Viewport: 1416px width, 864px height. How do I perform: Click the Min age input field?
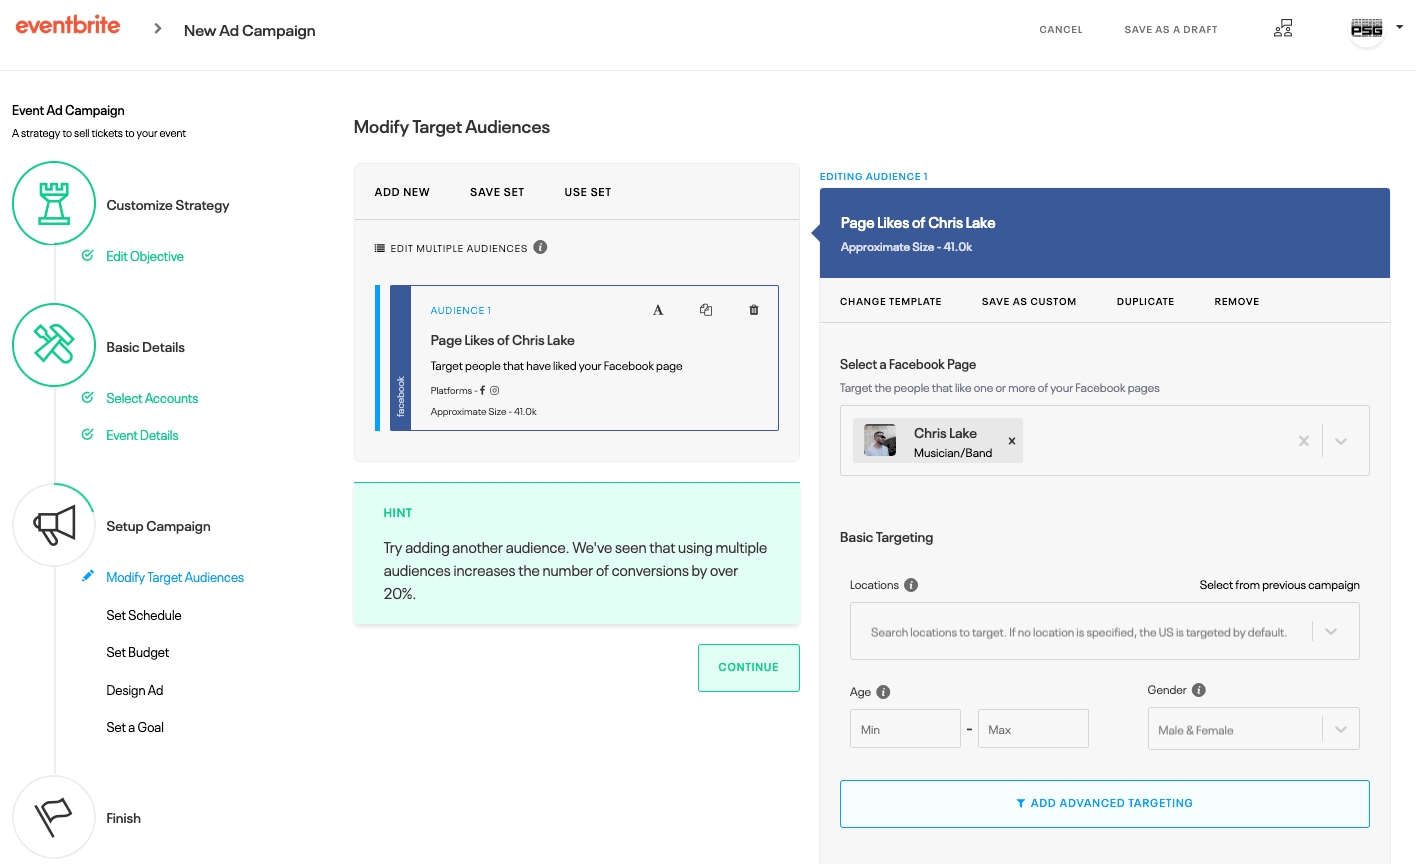tap(905, 730)
